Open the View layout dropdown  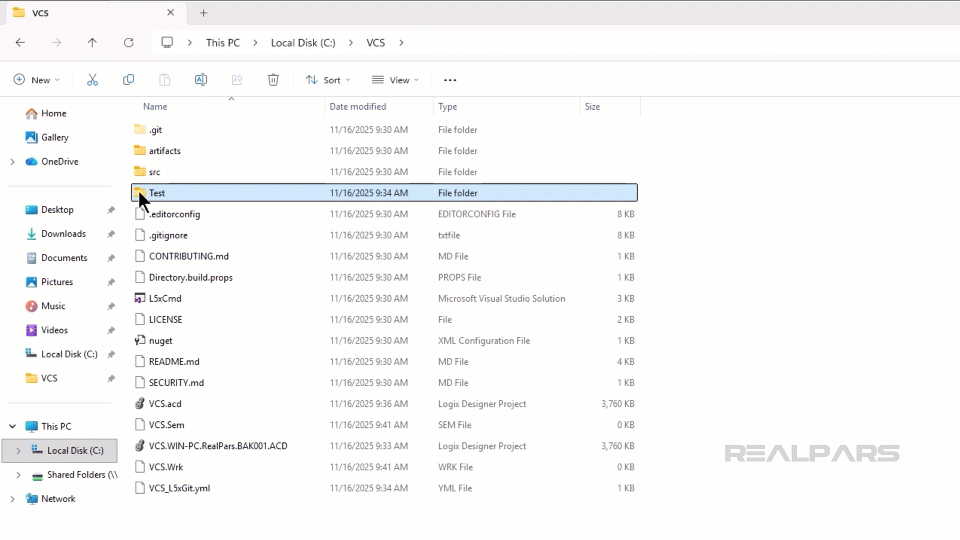click(396, 80)
